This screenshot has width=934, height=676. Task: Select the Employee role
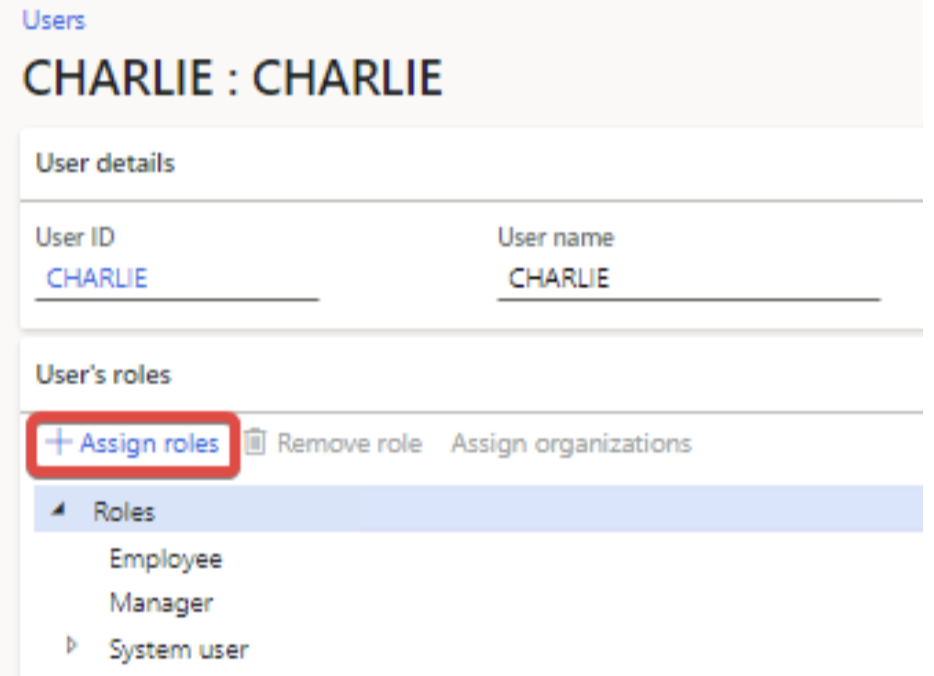166,558
